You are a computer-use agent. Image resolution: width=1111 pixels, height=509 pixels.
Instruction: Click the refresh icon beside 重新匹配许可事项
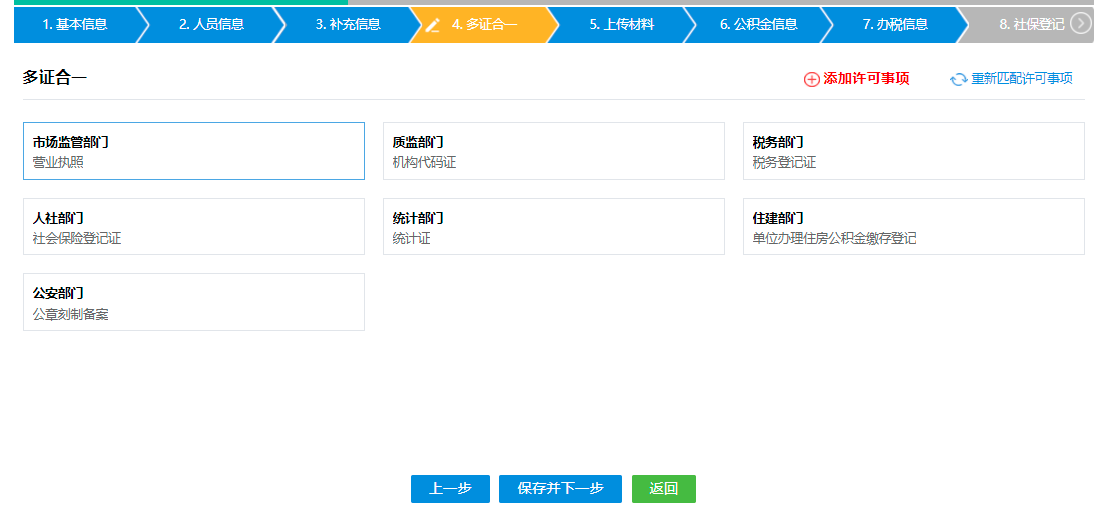958,79
